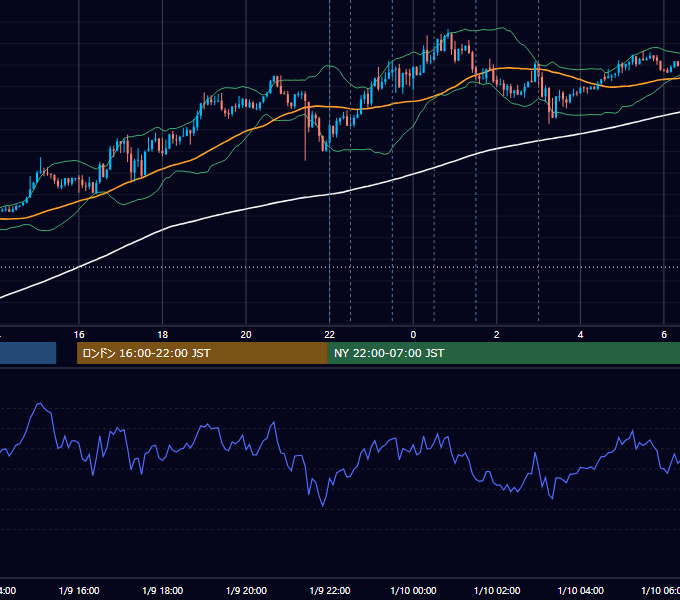This screenshot has height=600, width=680.
Task: Click the 2 hour label on the upper time axis
Action: click(x=497, y=335)
